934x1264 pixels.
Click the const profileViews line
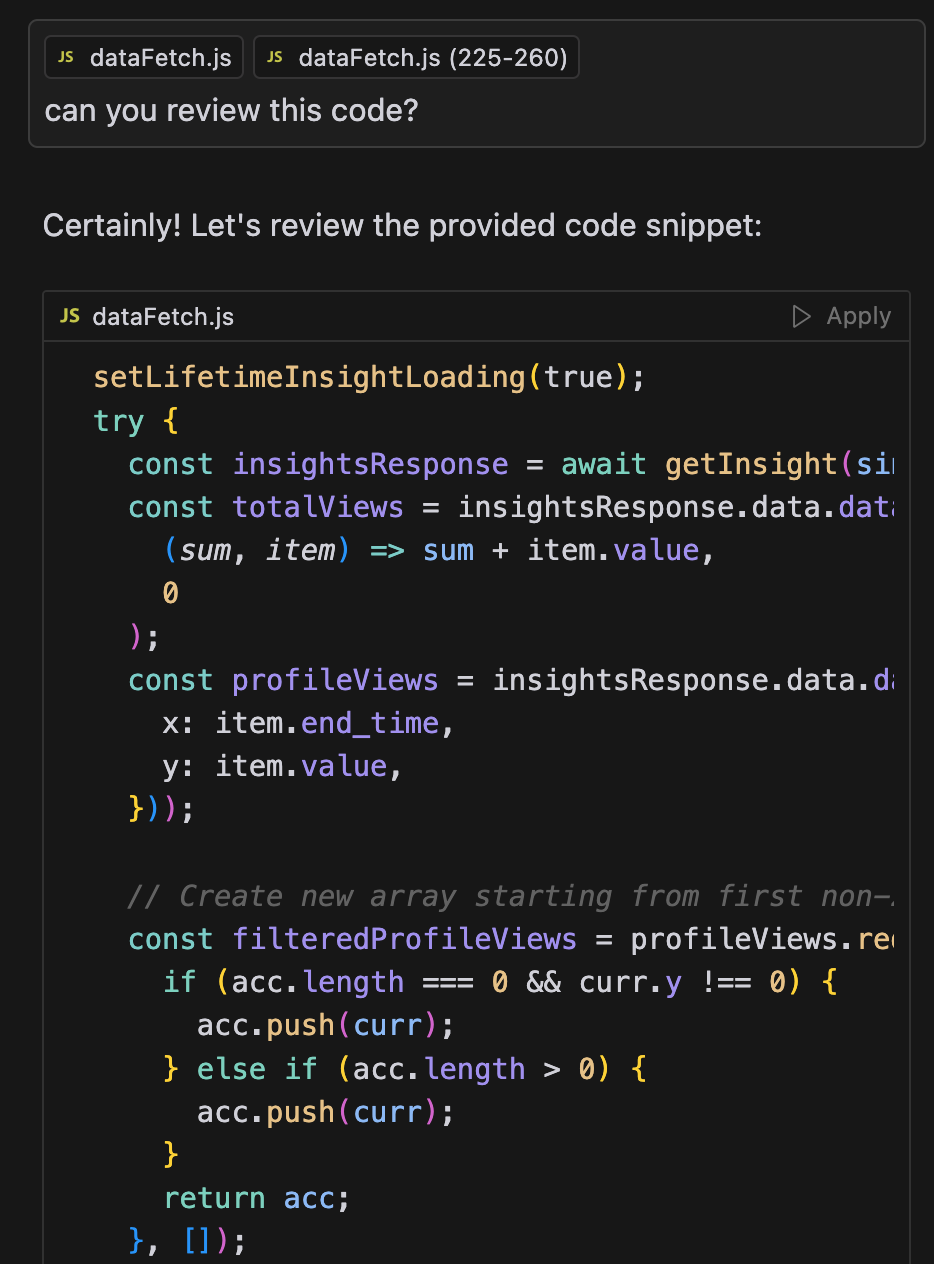tap(510, 680)
